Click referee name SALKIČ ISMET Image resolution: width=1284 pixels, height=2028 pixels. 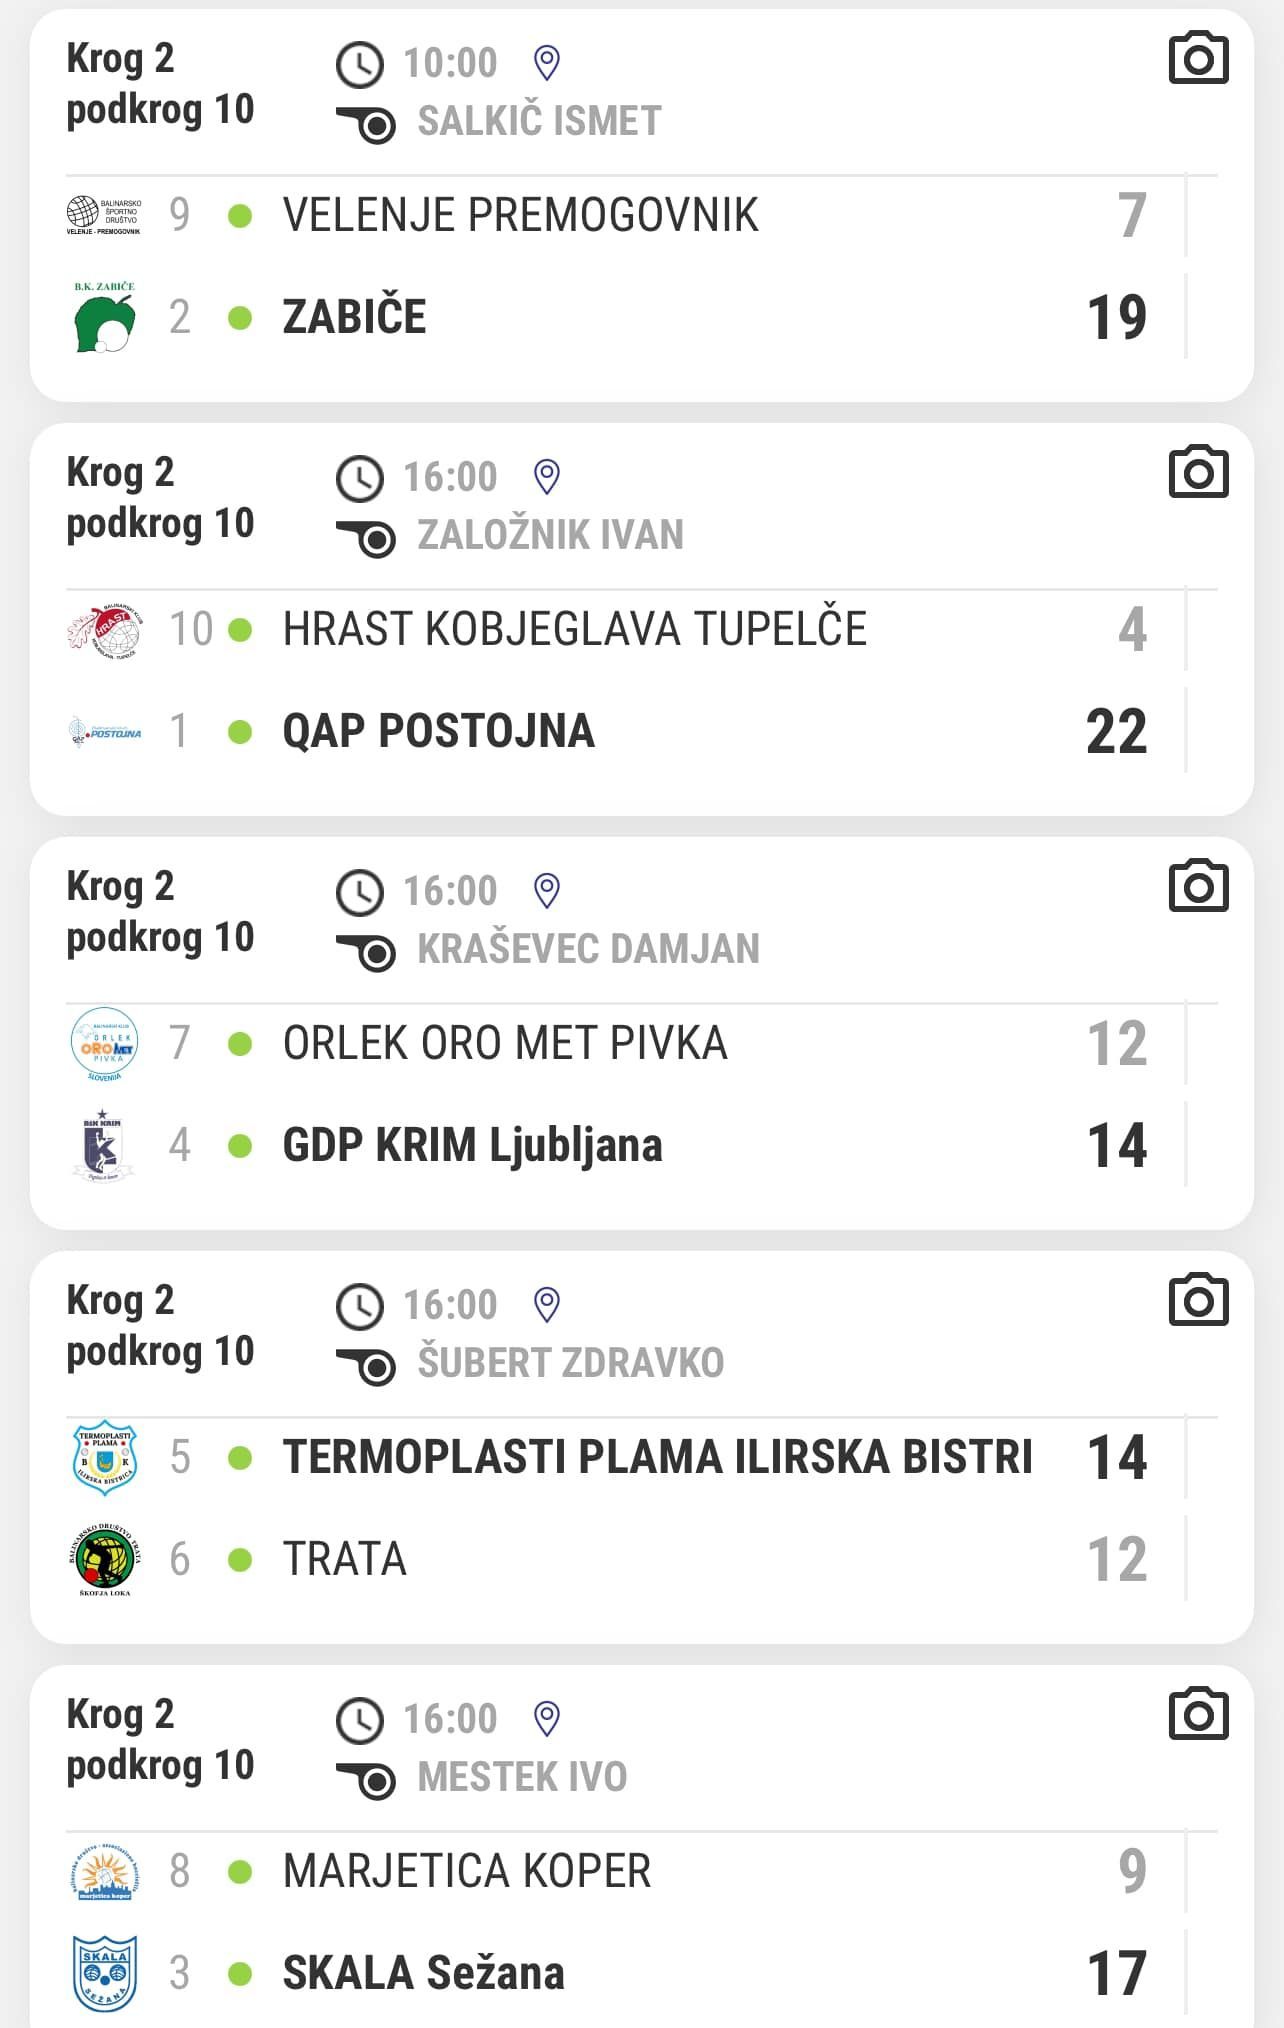[x=539, y=121]
